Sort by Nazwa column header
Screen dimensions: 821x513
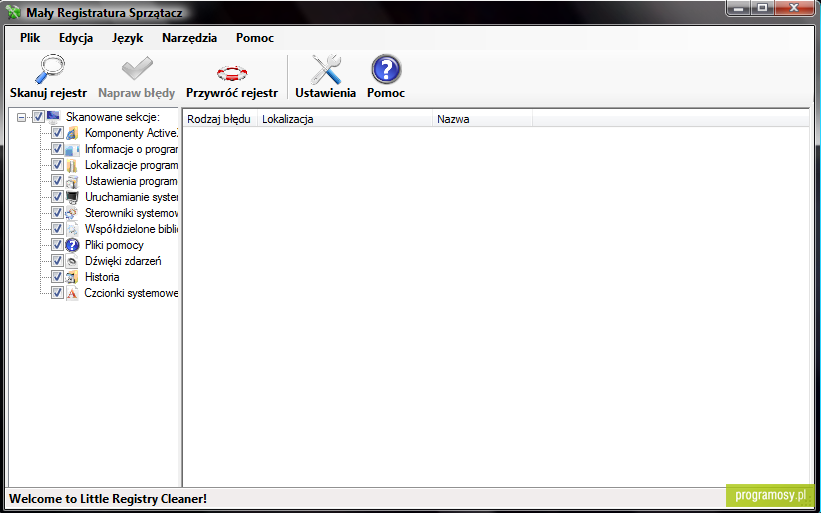(x=482, y=119)
